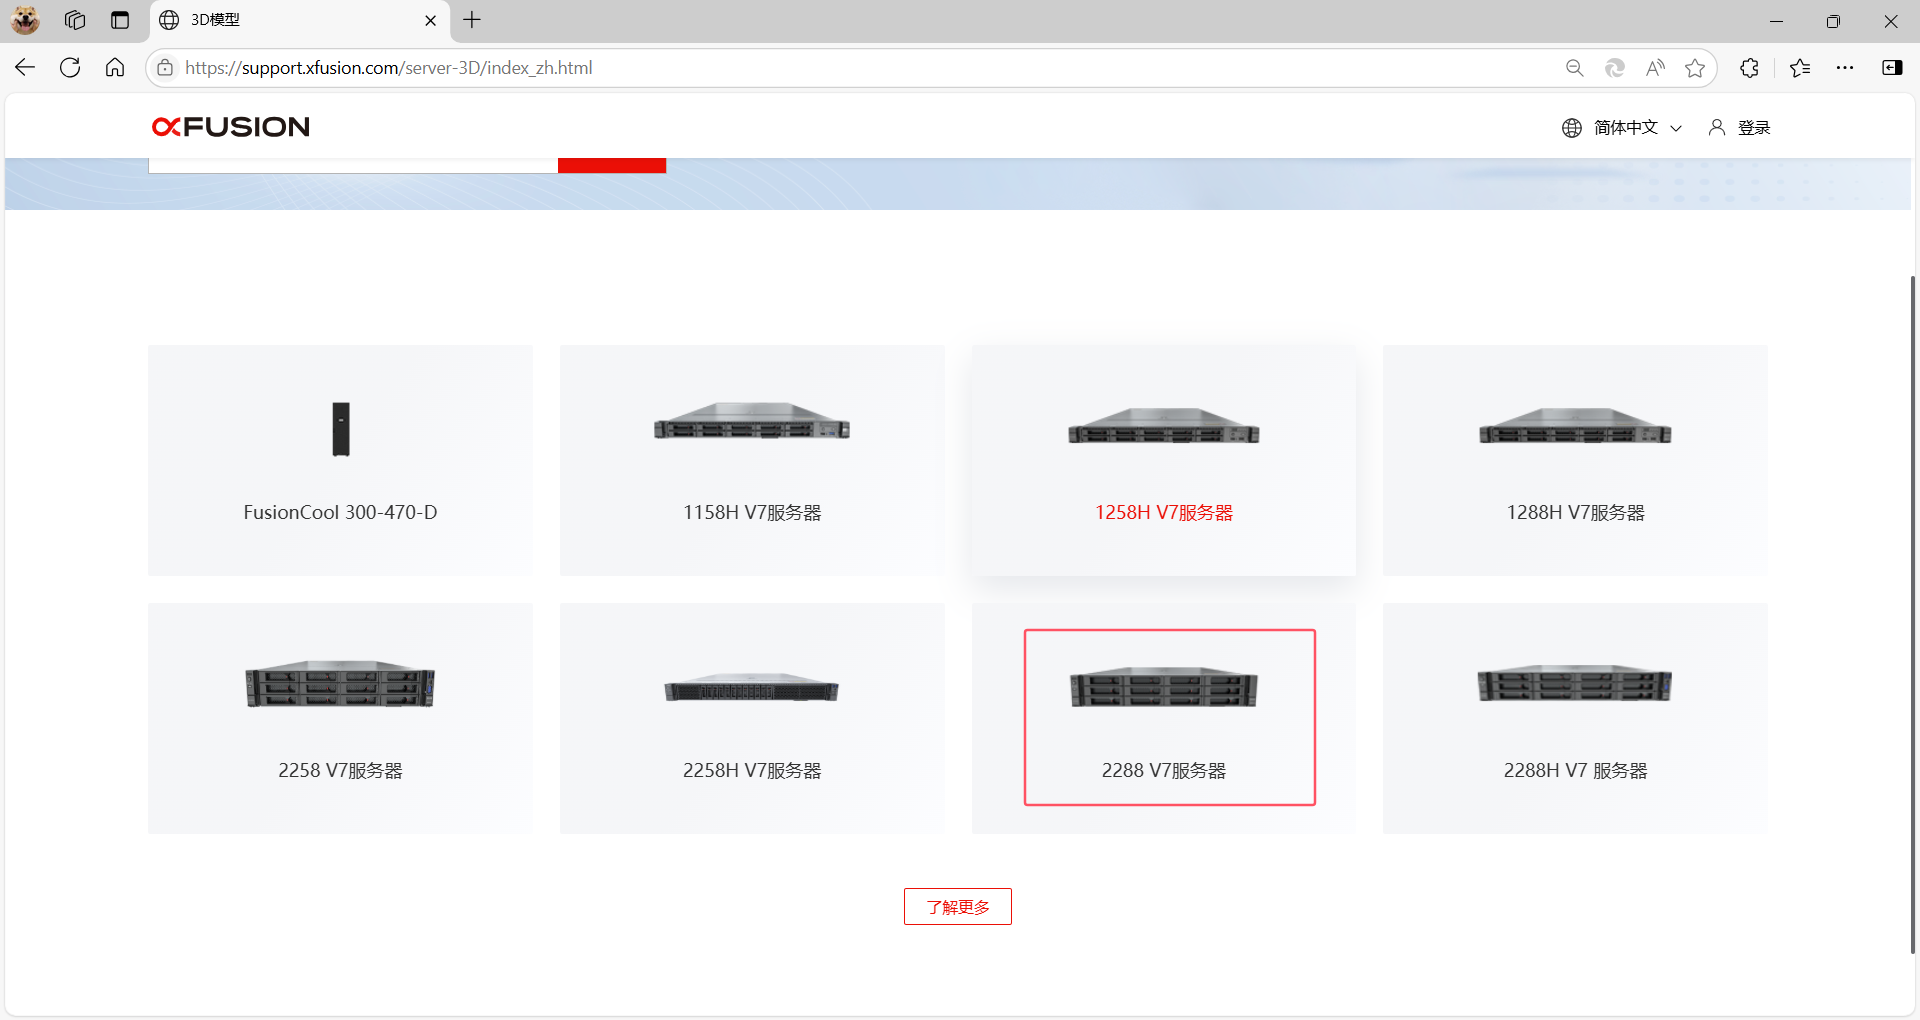Open a new browser tab
Image resolution: width=1920 pixels, height=1020 pixels.
(472, 20)
